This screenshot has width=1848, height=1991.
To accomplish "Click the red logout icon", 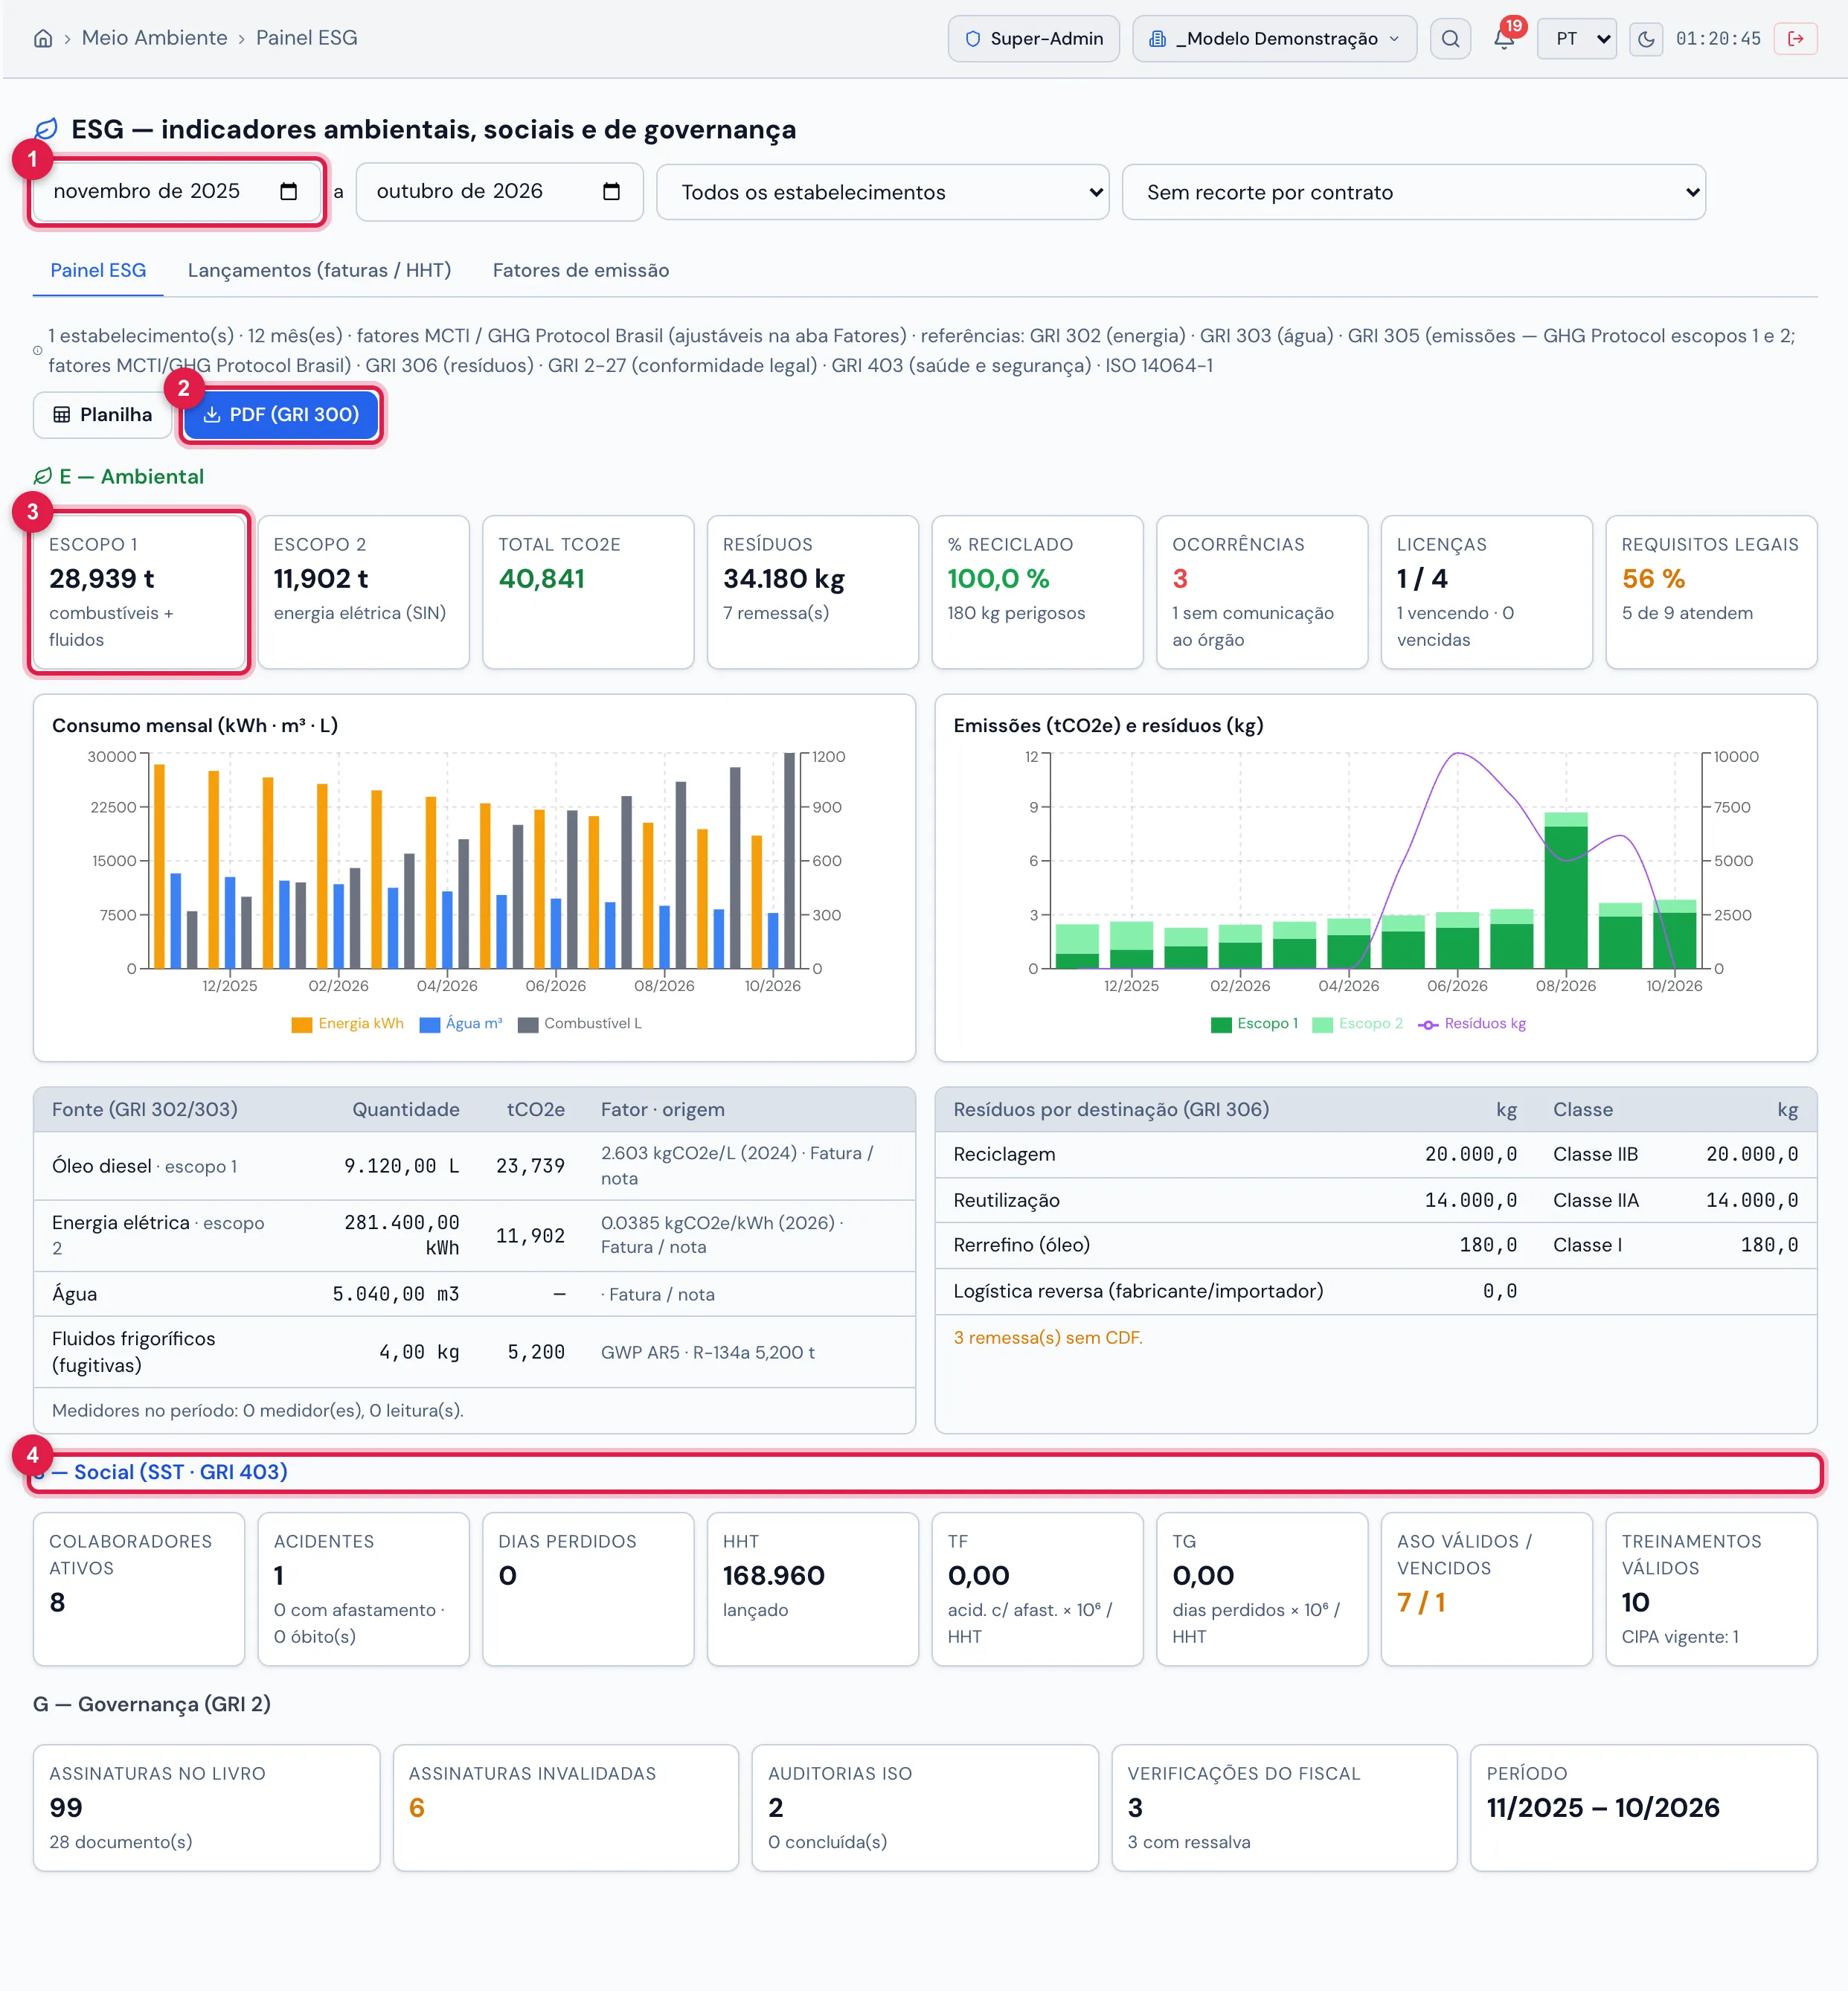I will pyautogui.click(x=1796, y=39).
